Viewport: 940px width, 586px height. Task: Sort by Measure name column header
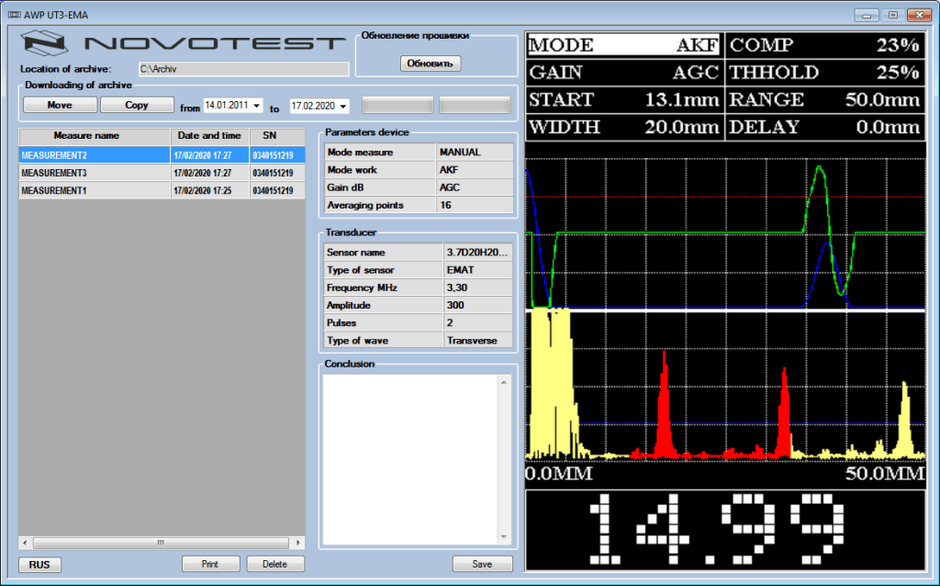[86, 135]
